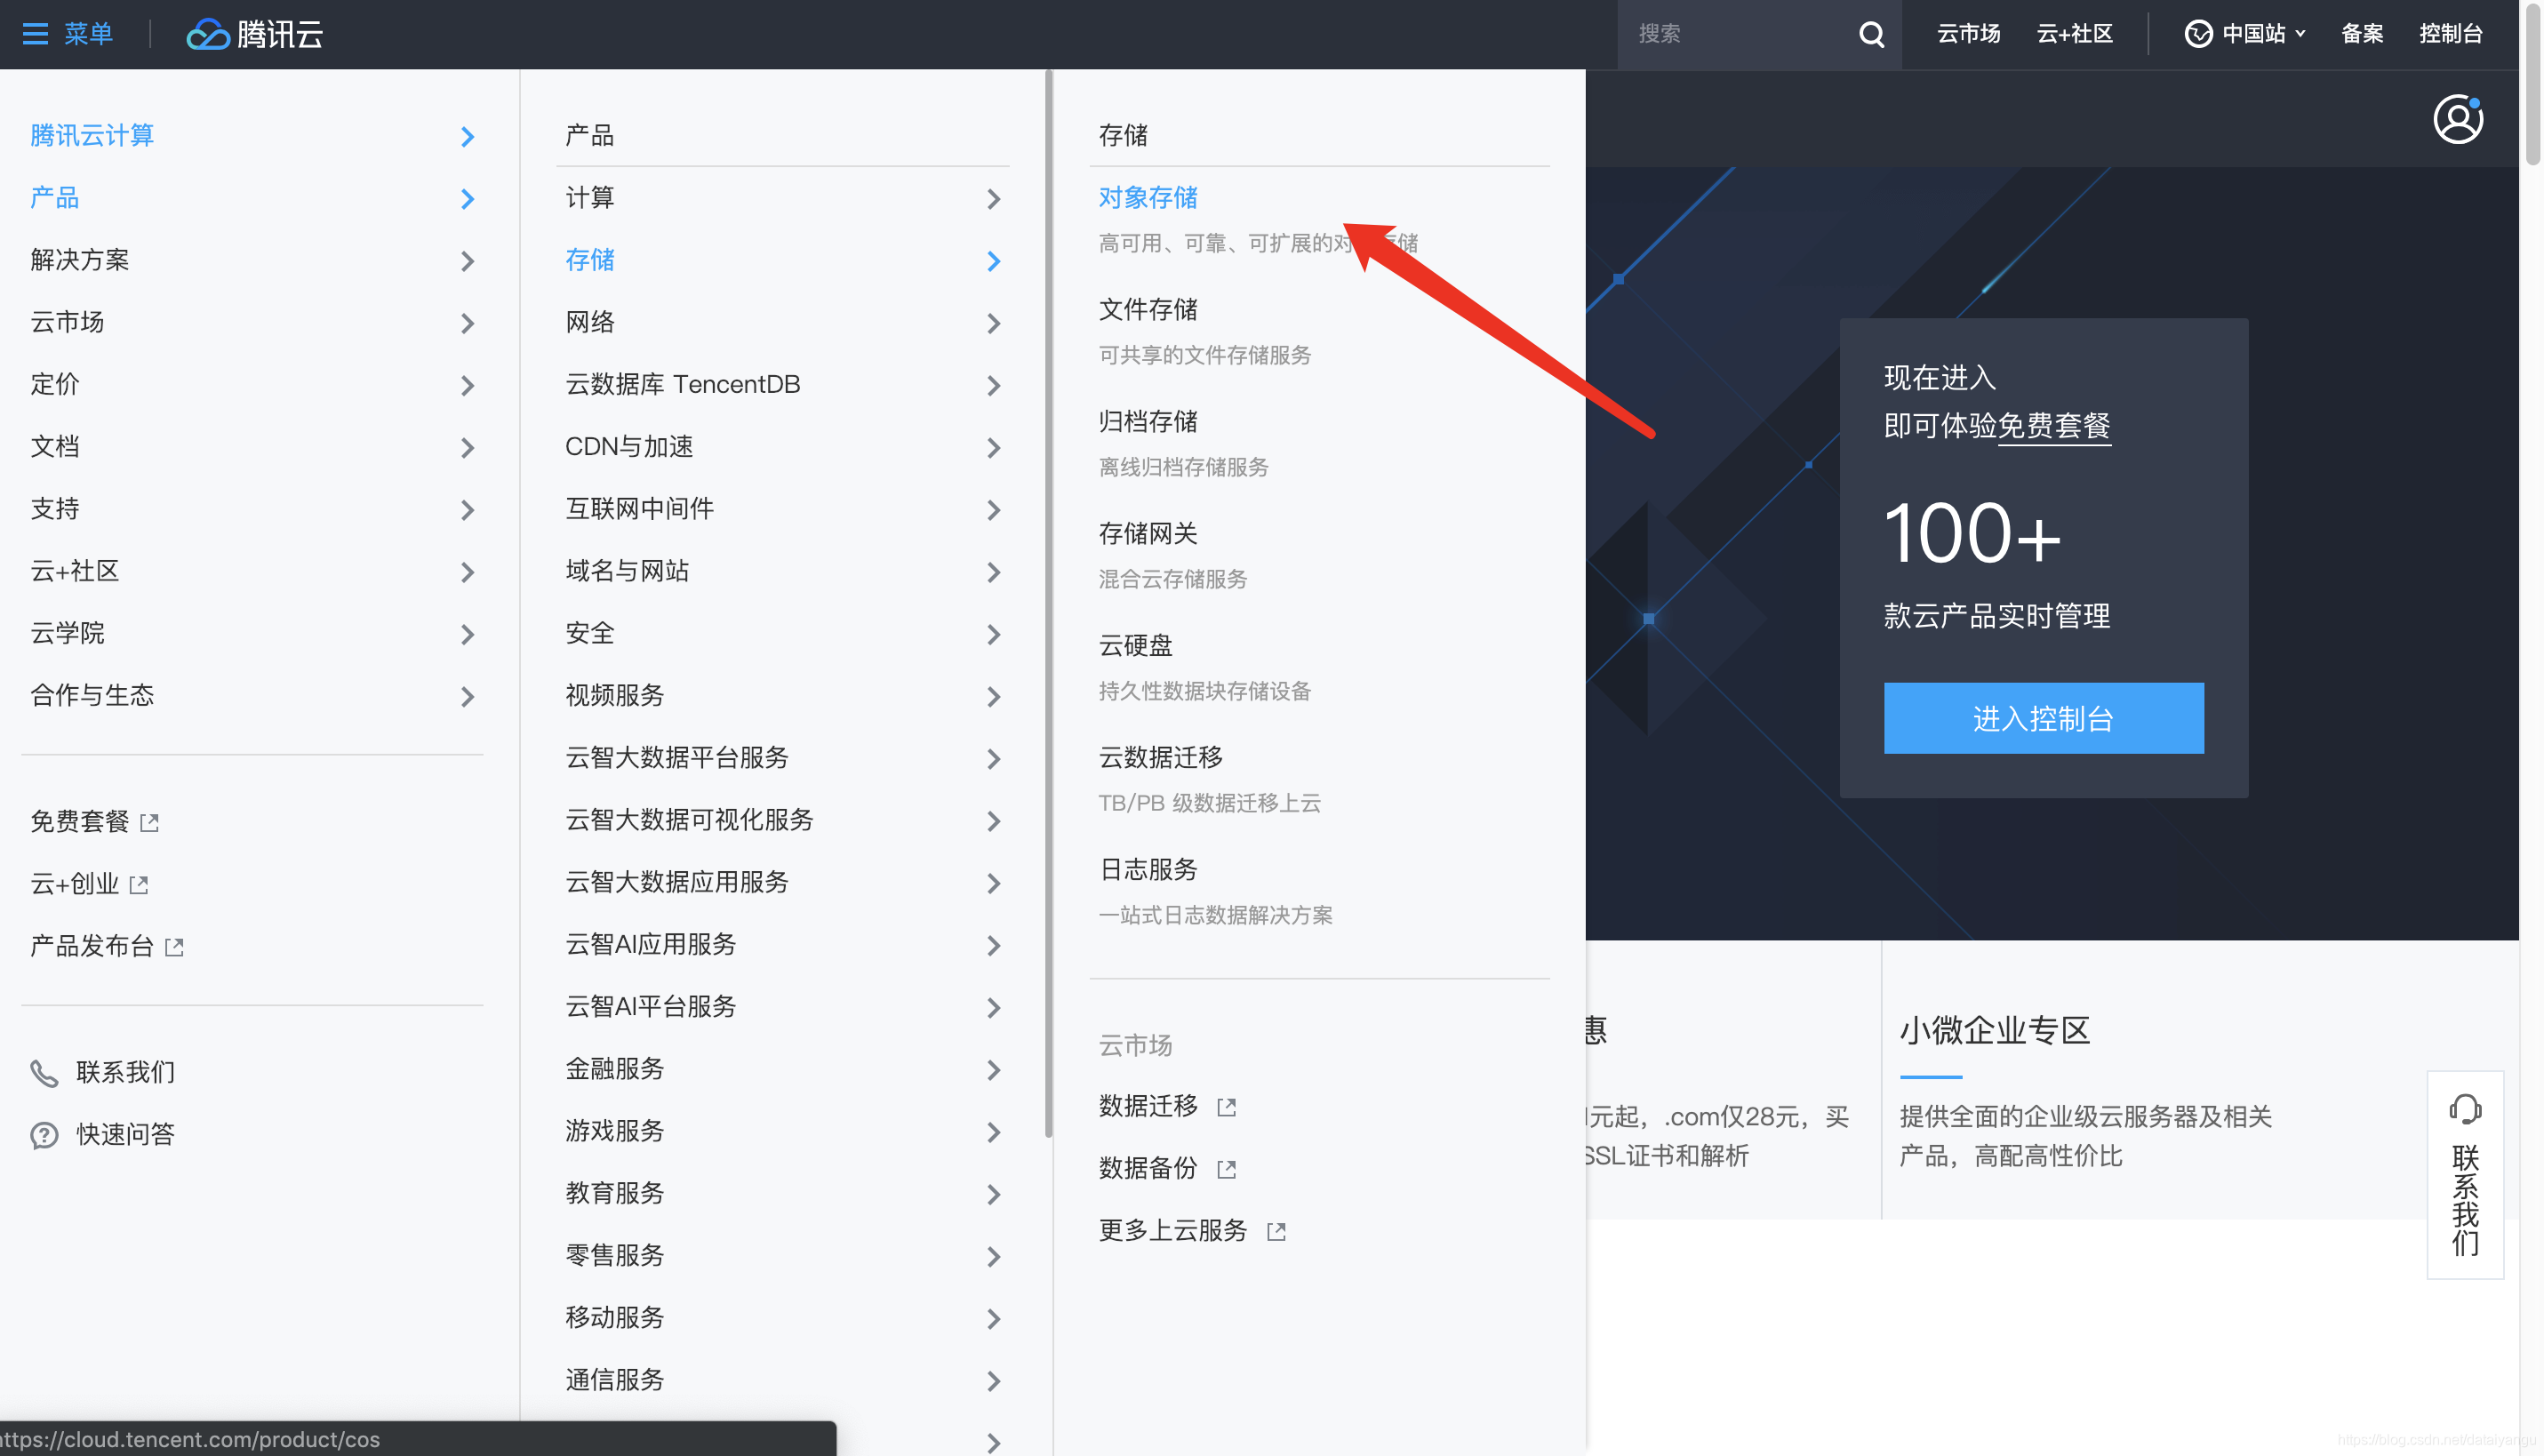Expand the 解决方案 submenu chevron
Viewport: 2544px width, 1456px height.
pos(467,261)
